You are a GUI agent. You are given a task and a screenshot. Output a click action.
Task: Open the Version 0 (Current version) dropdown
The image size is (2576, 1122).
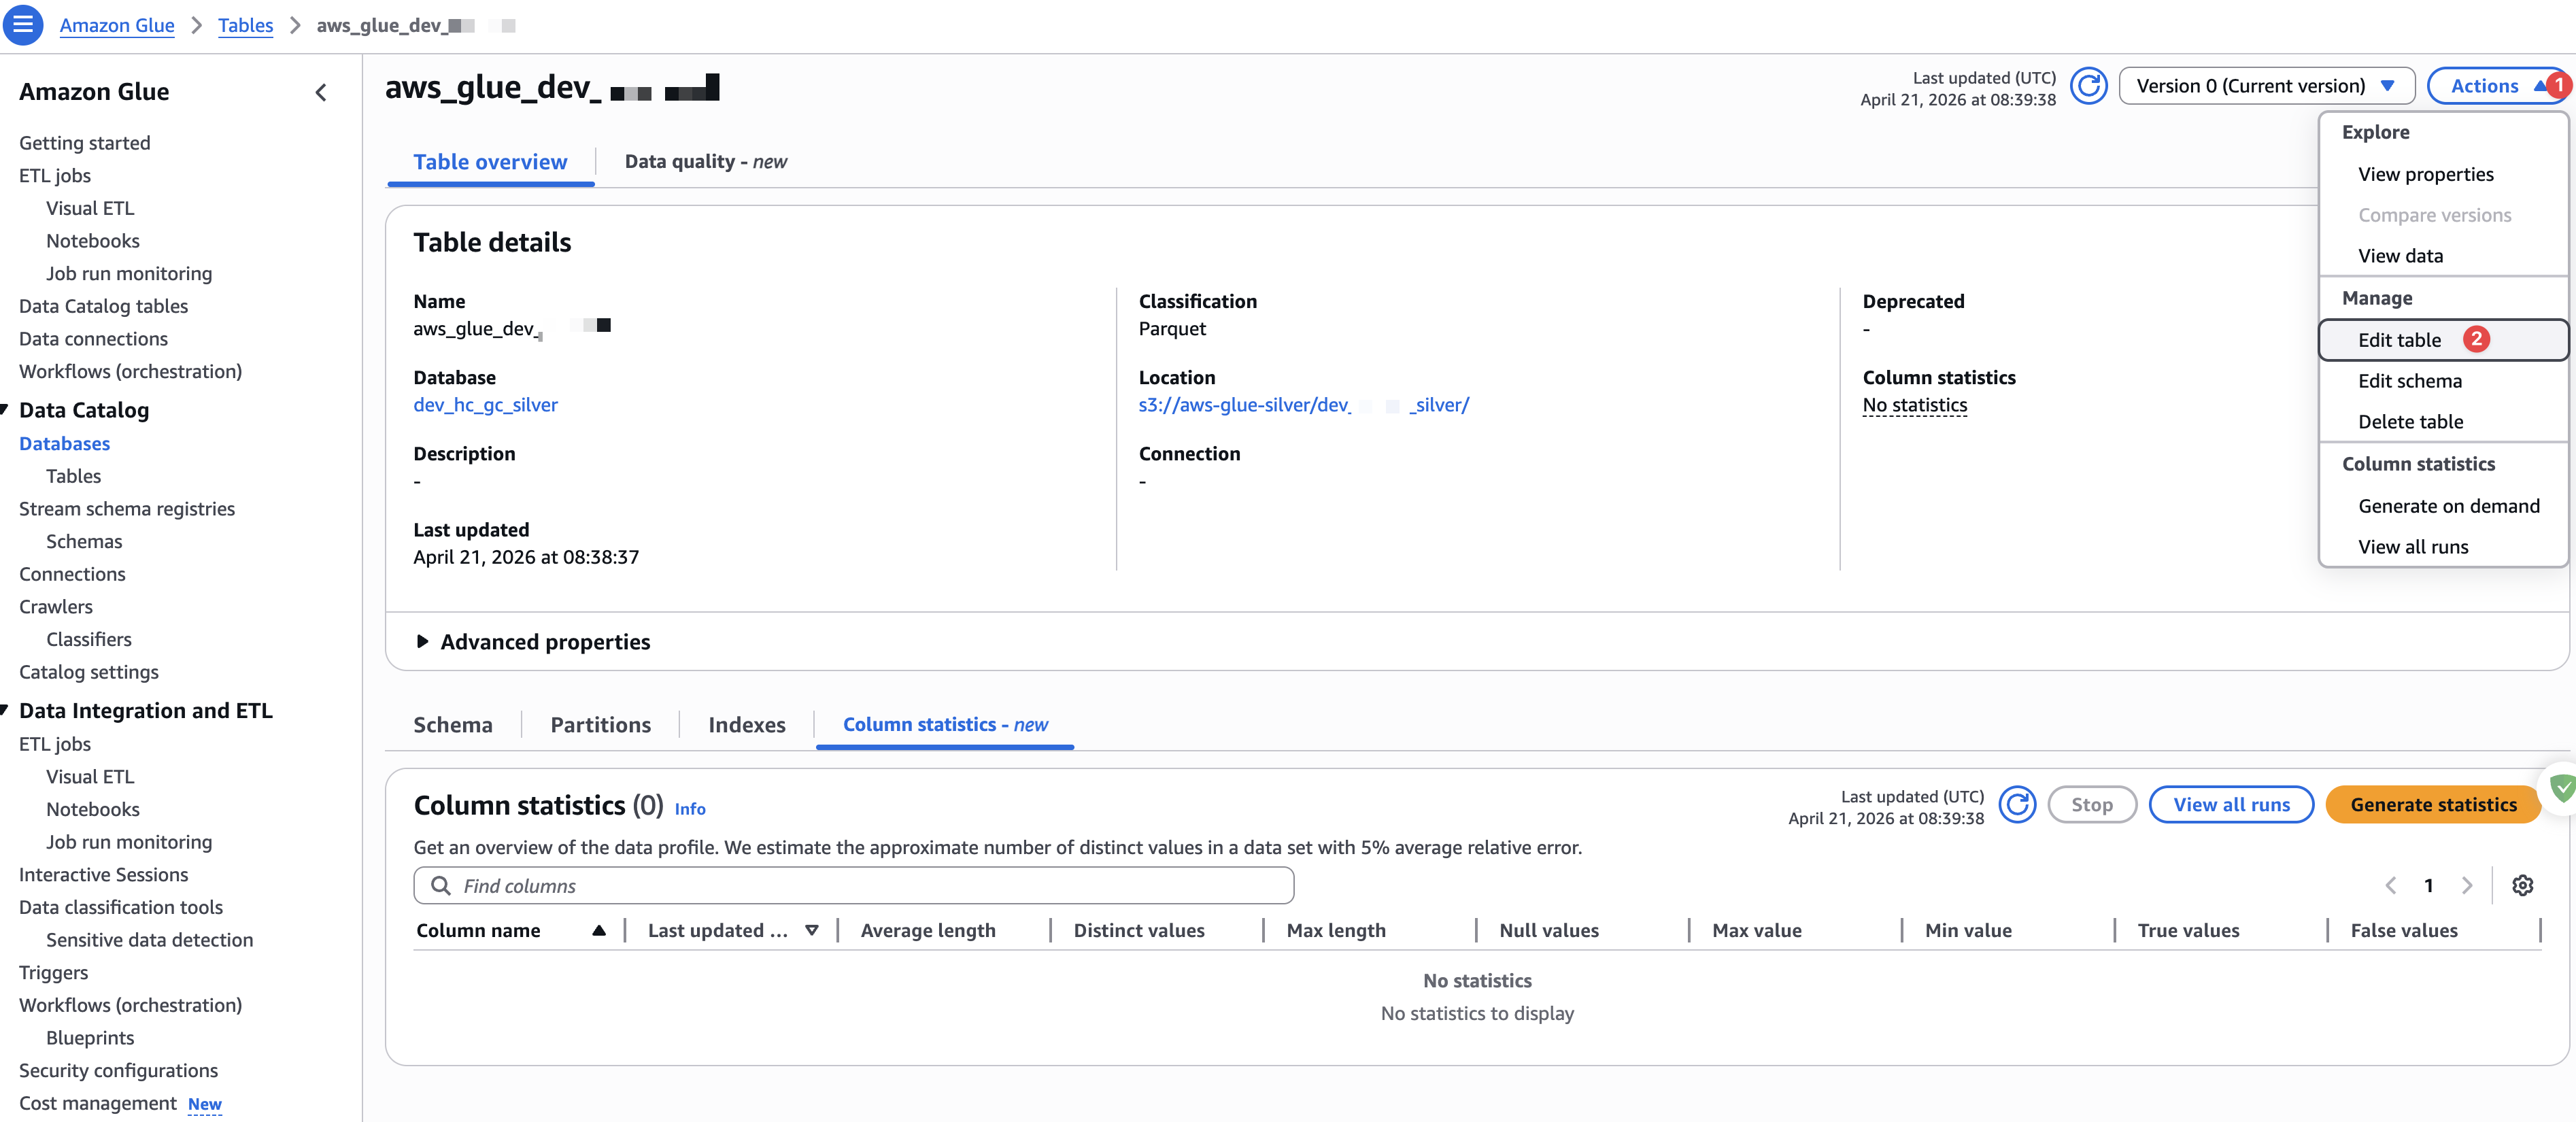tap(2266, 86)
